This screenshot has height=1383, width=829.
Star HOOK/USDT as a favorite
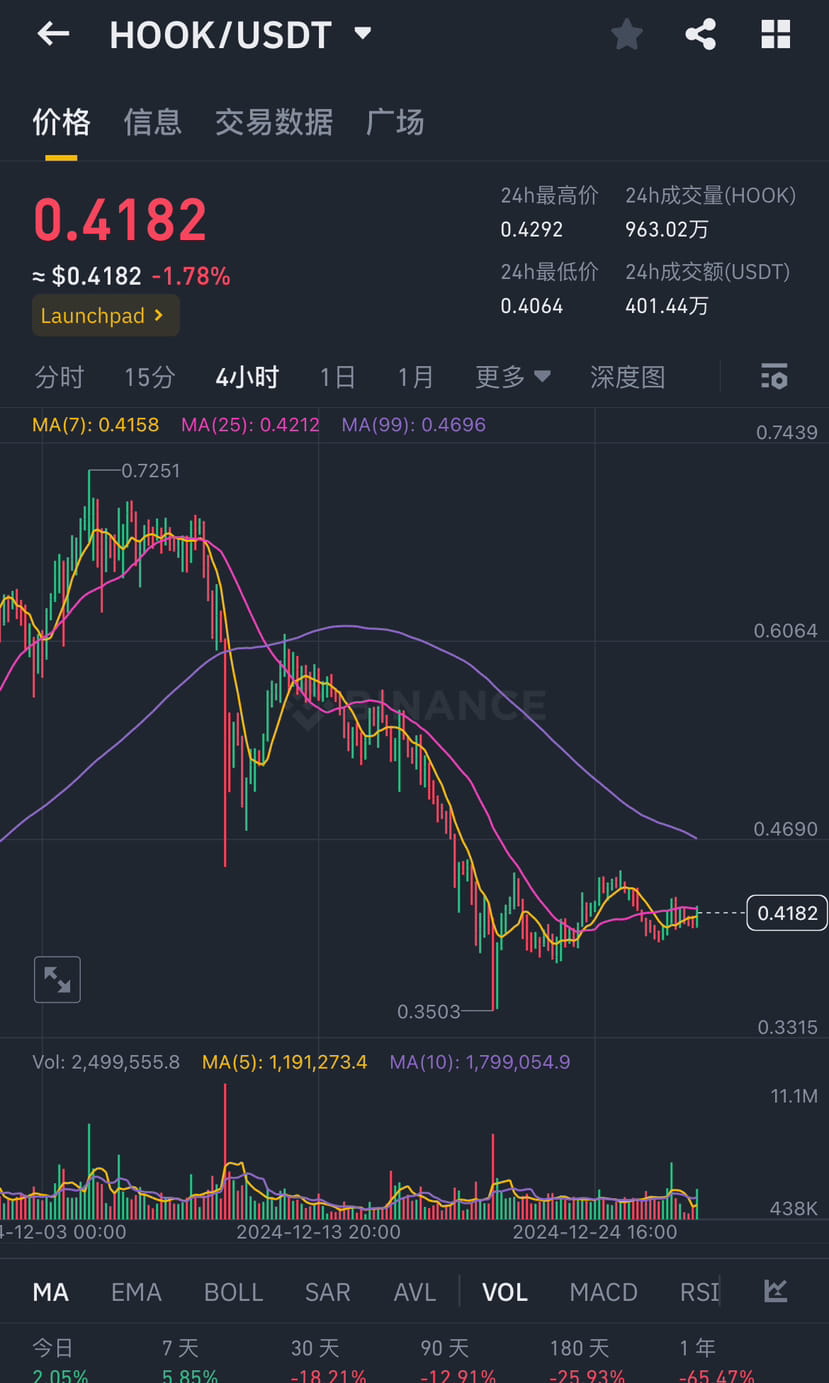tap(626, 33)
